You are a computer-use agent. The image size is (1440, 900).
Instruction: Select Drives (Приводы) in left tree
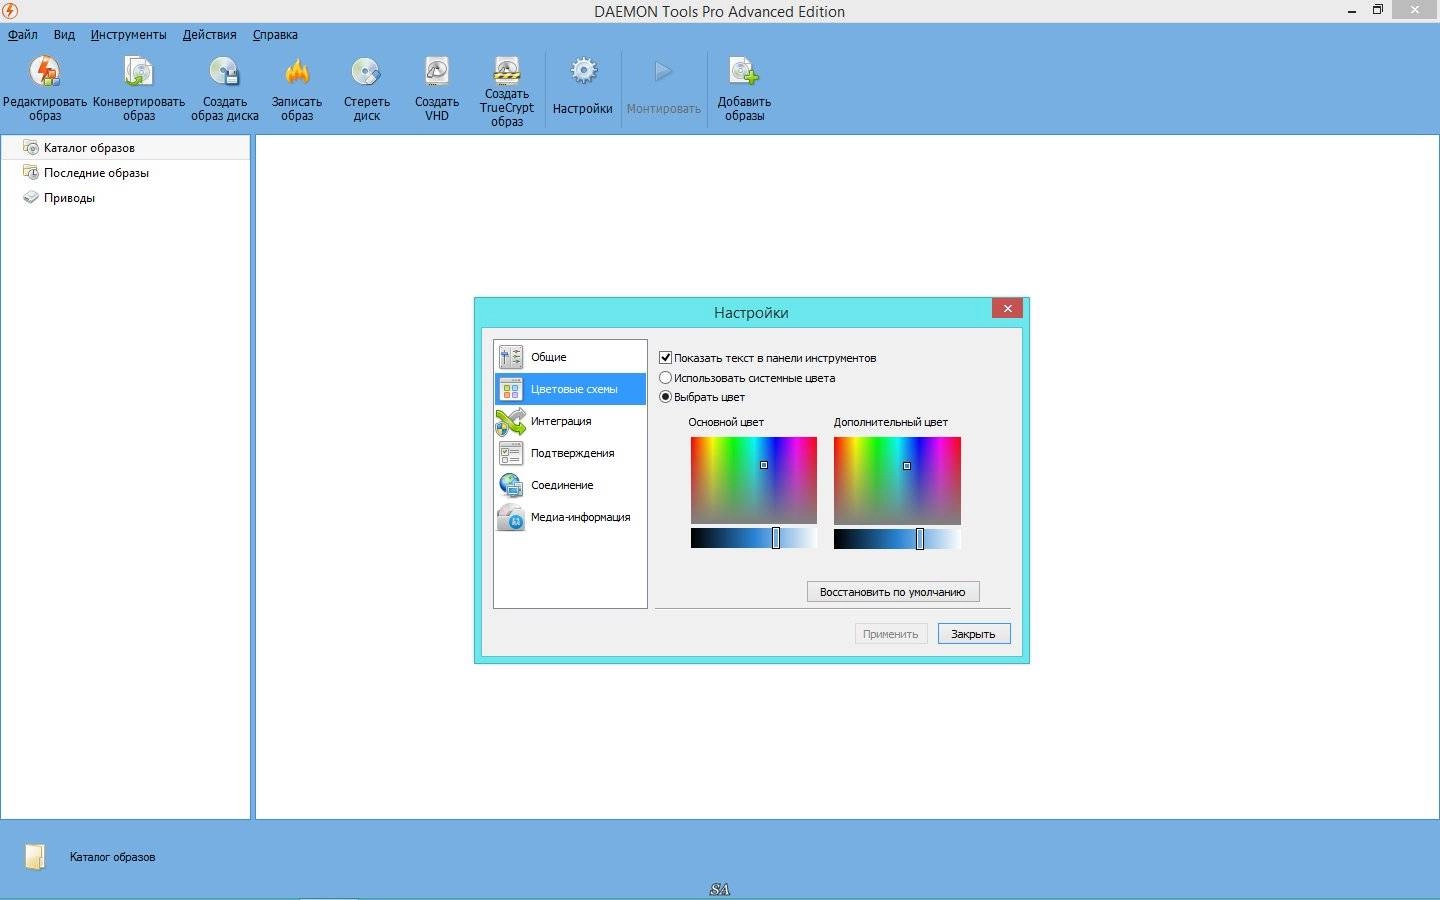(60, 197)
